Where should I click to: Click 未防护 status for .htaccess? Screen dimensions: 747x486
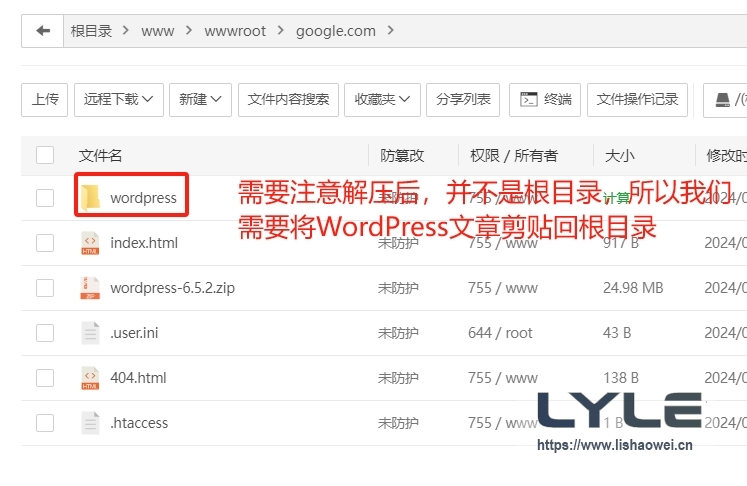point(398,423)
